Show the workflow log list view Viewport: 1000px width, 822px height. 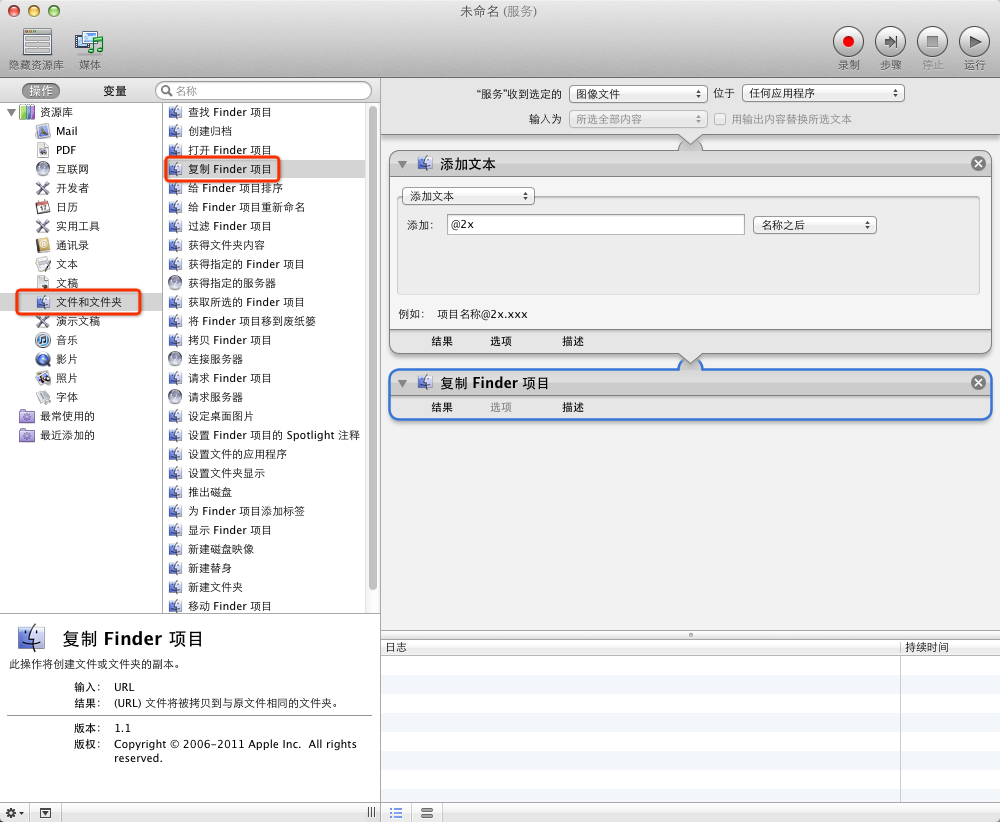coord(396,813)
